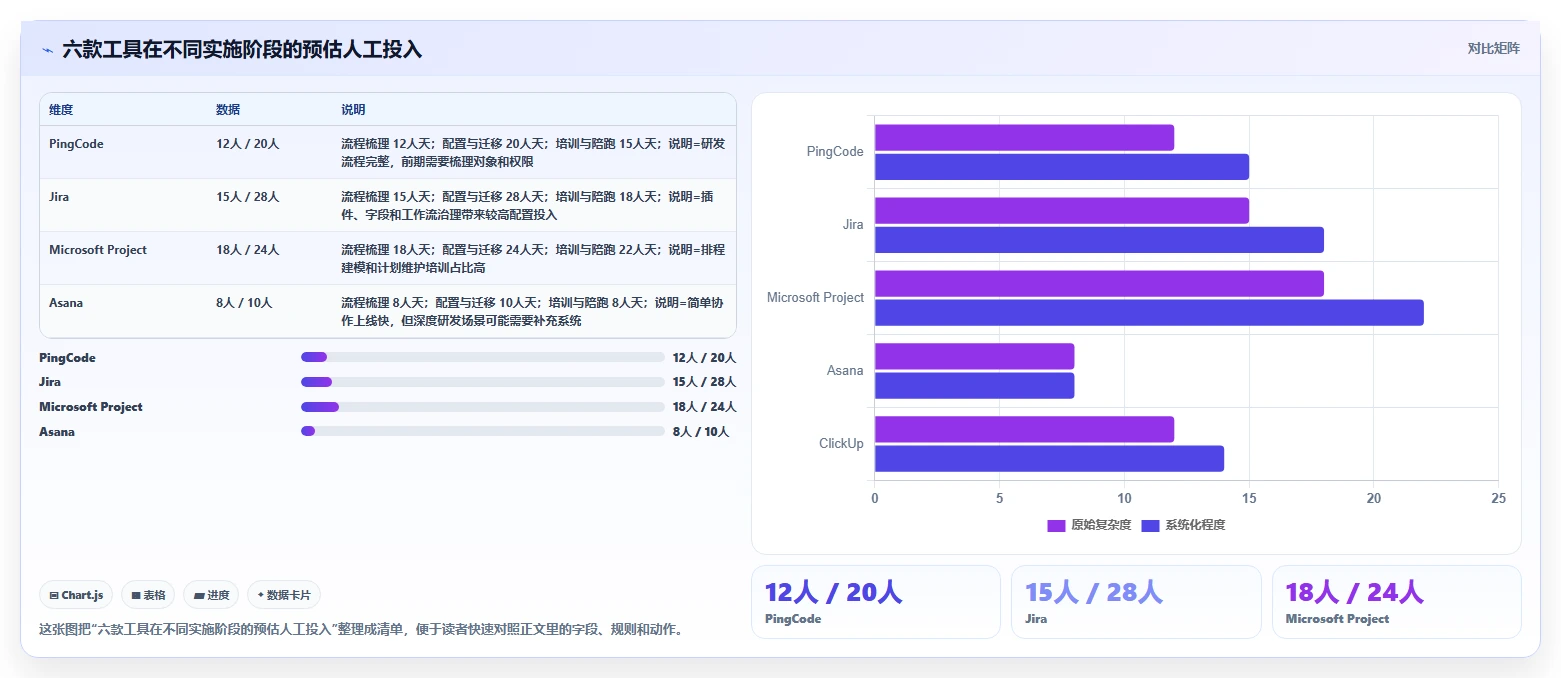Viewport: 1561px width, 678px height.
Task: Click 8人 / 10人 value beside Asana progress bar
Action: click(x=700, y=432)
